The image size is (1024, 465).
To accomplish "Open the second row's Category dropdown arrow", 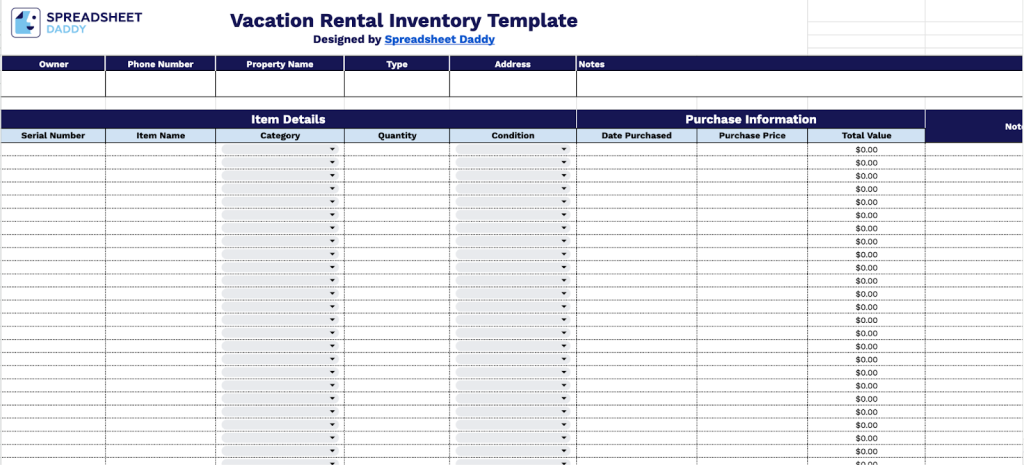I will (332, 163).
